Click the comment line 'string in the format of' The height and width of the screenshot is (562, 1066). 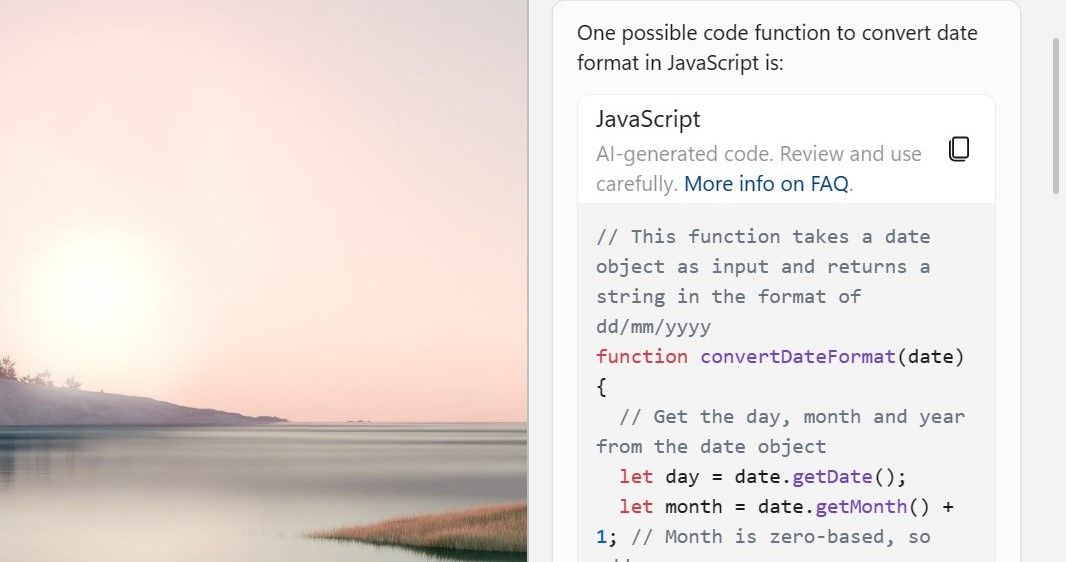click(728, 296)
